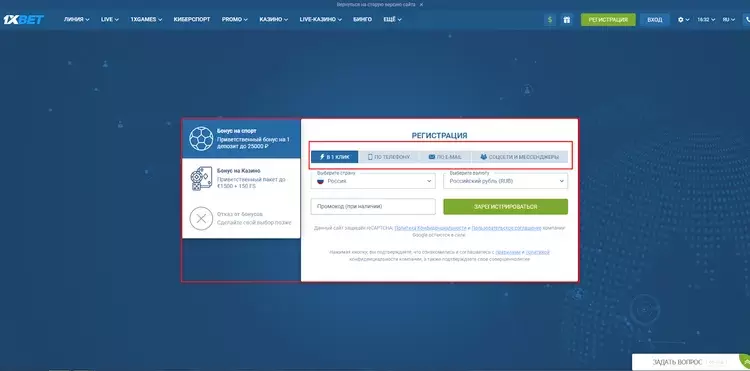Expand the ЛИНИЯ menu
This screenshot has width=750, height=371.
pyautogui.click(x=77, y=20)
